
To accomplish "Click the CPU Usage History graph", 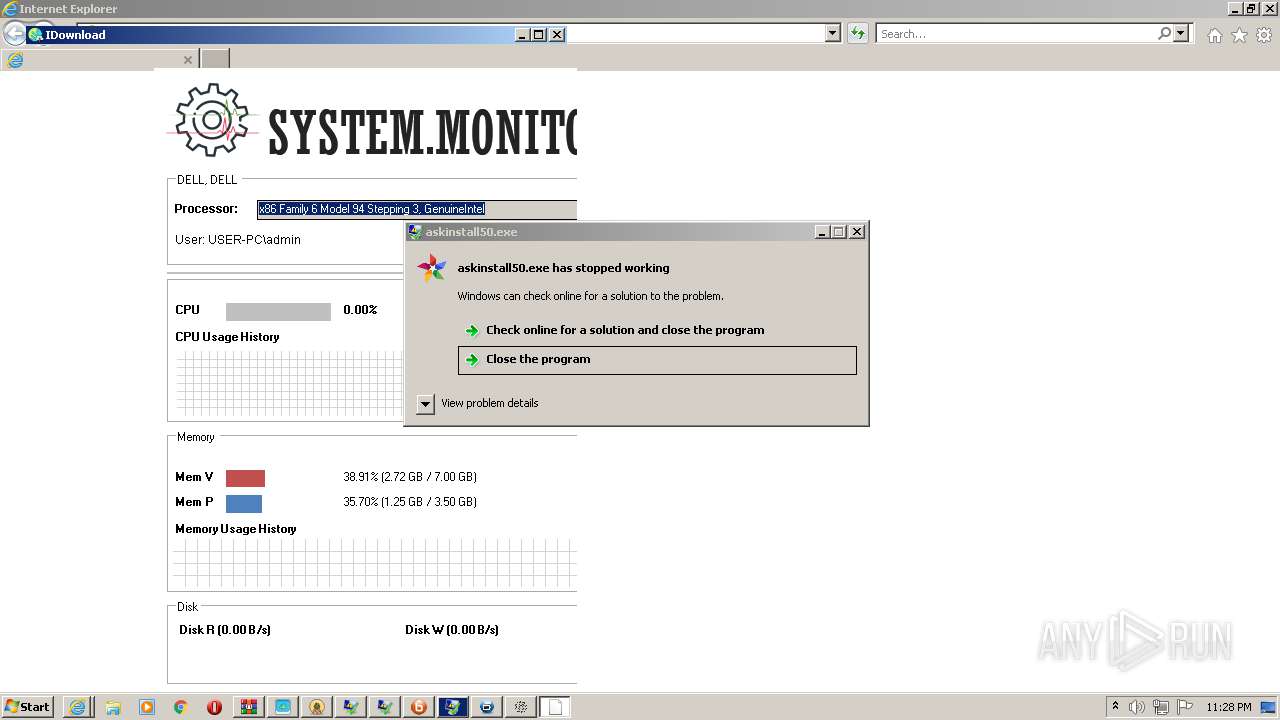I will [290, 382].
